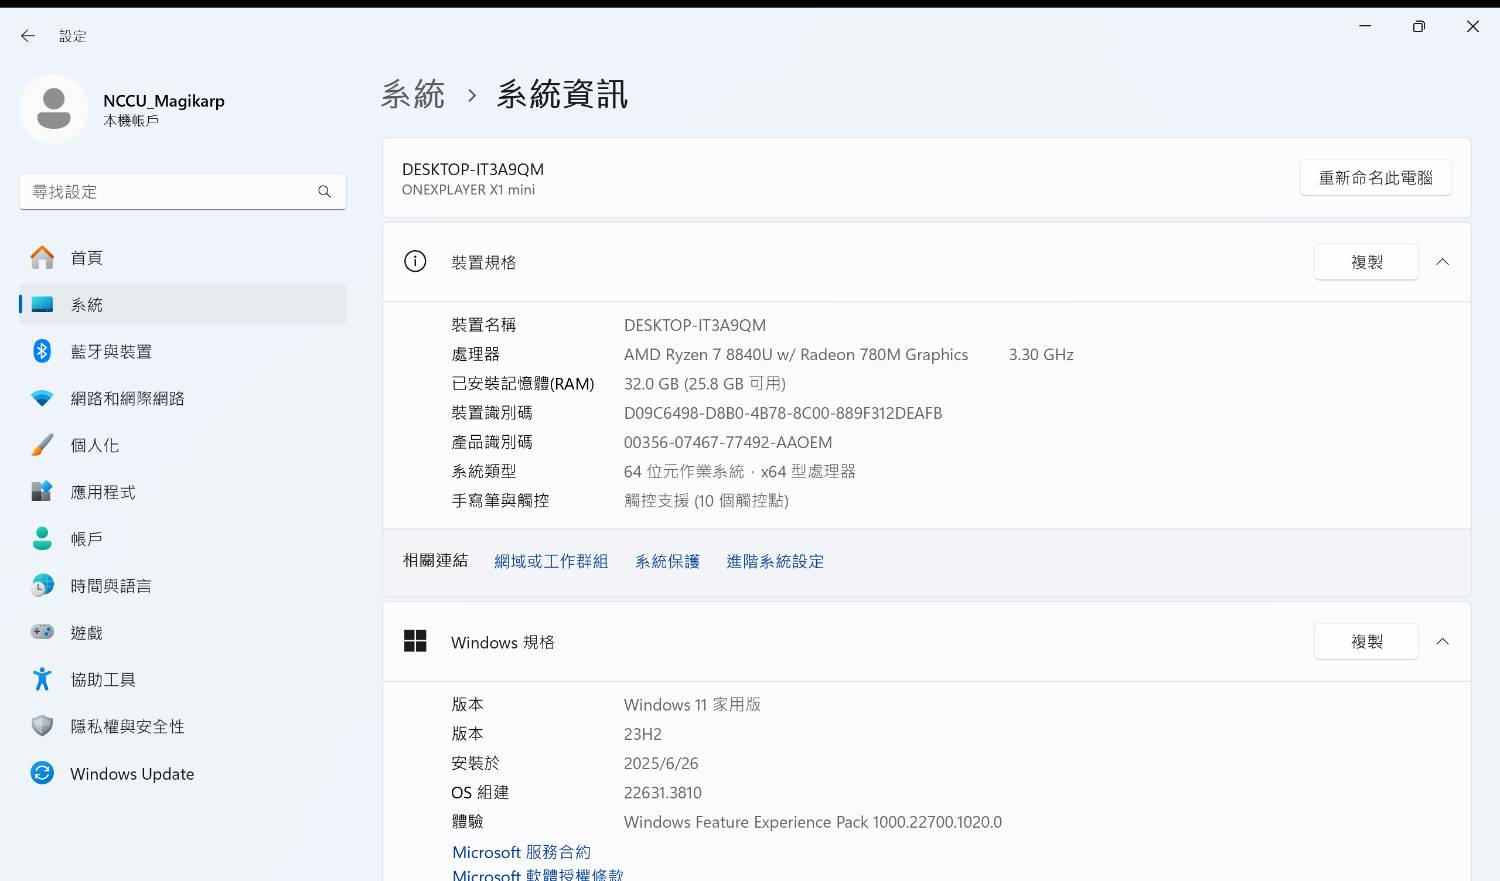The width and height of the screenshot is (1500, 881).
Task: Click the Bluetooth icon in sidebar
Action: pyautogui.click(x=42, y=351)
